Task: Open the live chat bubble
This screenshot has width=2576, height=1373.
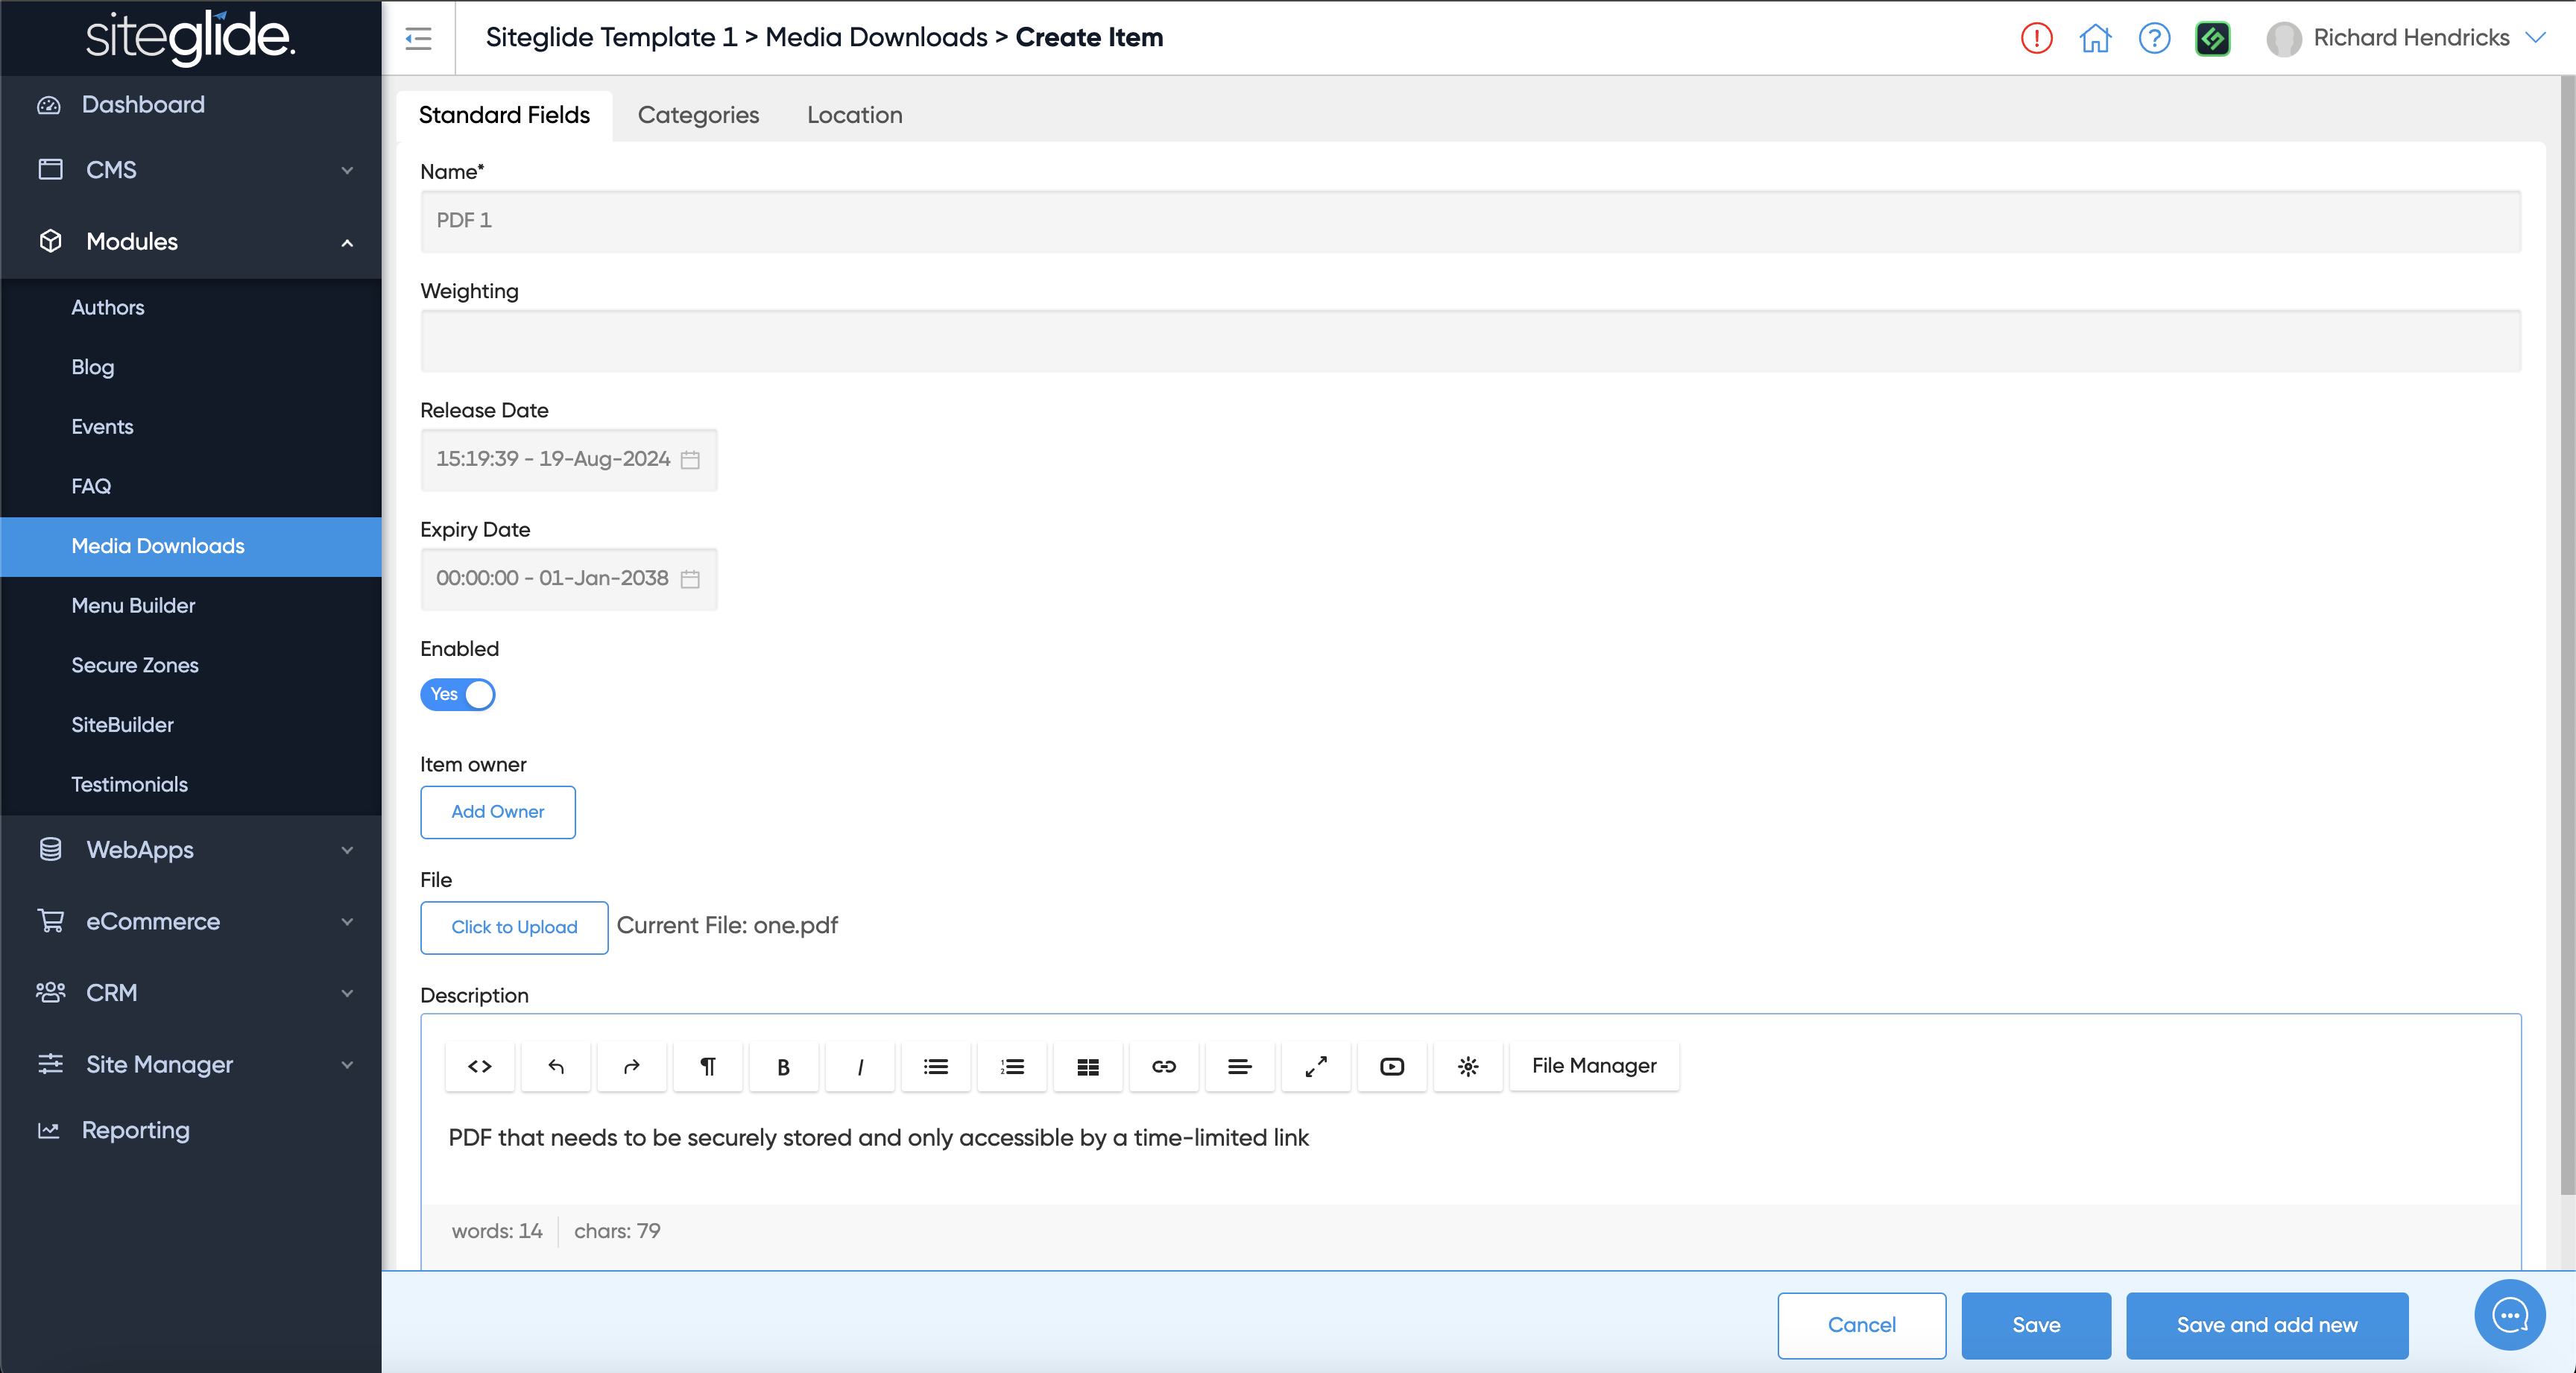Action: [2509, 1315]
